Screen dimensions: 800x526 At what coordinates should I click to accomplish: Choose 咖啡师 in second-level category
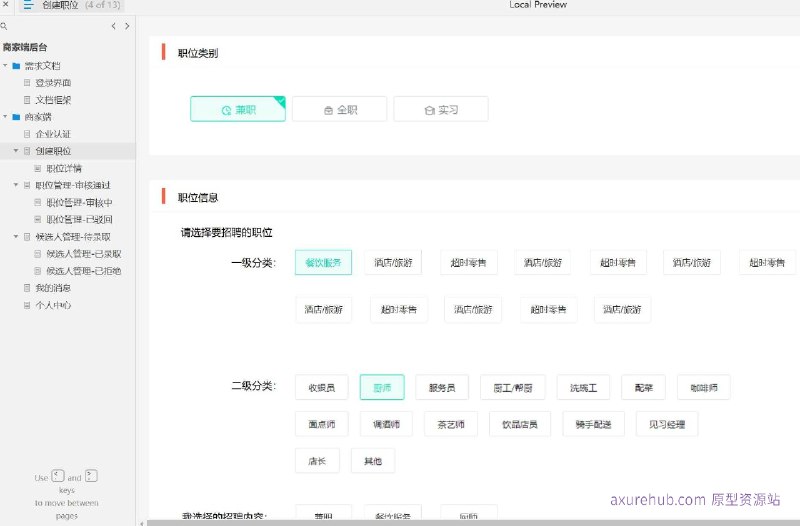(x=704, y=388)
